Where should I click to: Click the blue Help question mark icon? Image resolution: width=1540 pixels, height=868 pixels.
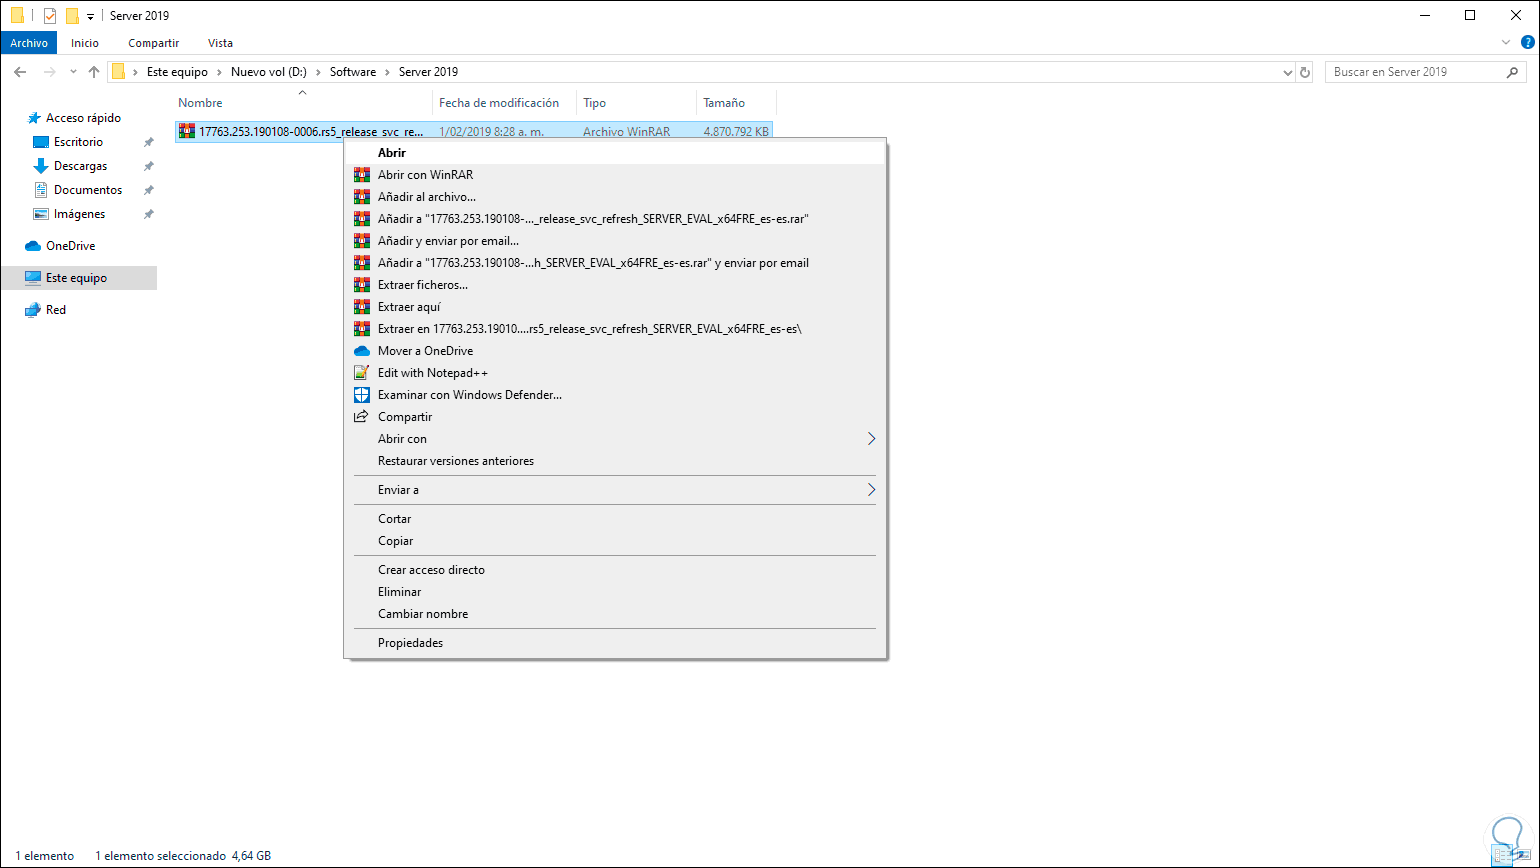coord(1526,43)
